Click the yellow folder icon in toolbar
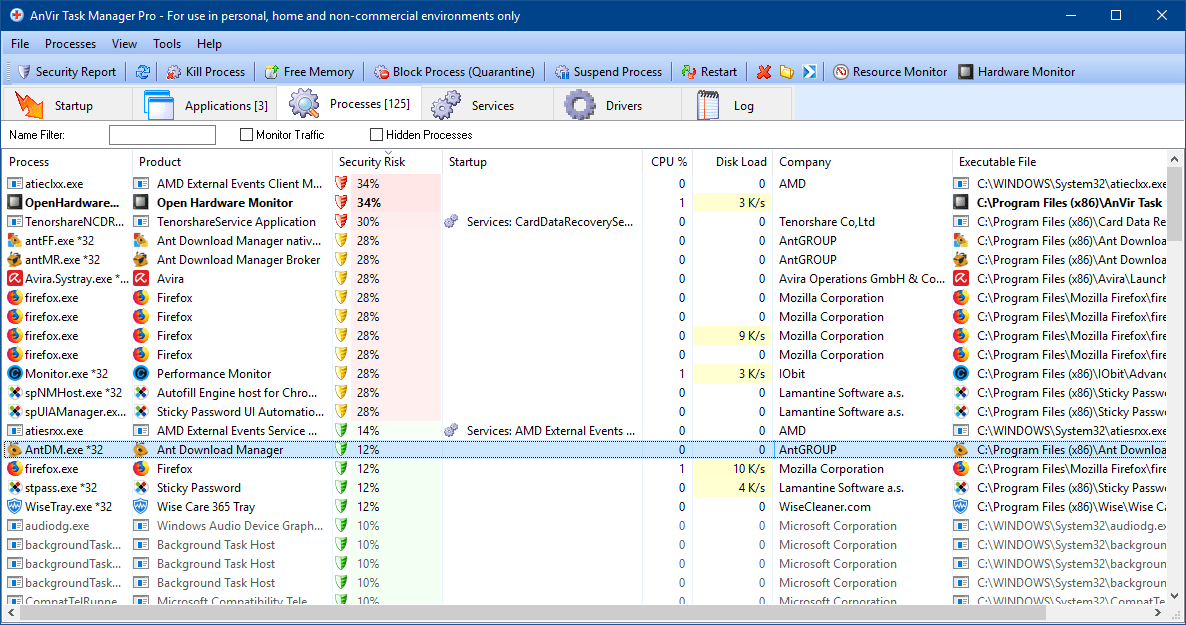Viewport: 1186px width, 625px height. pos(787,72)
